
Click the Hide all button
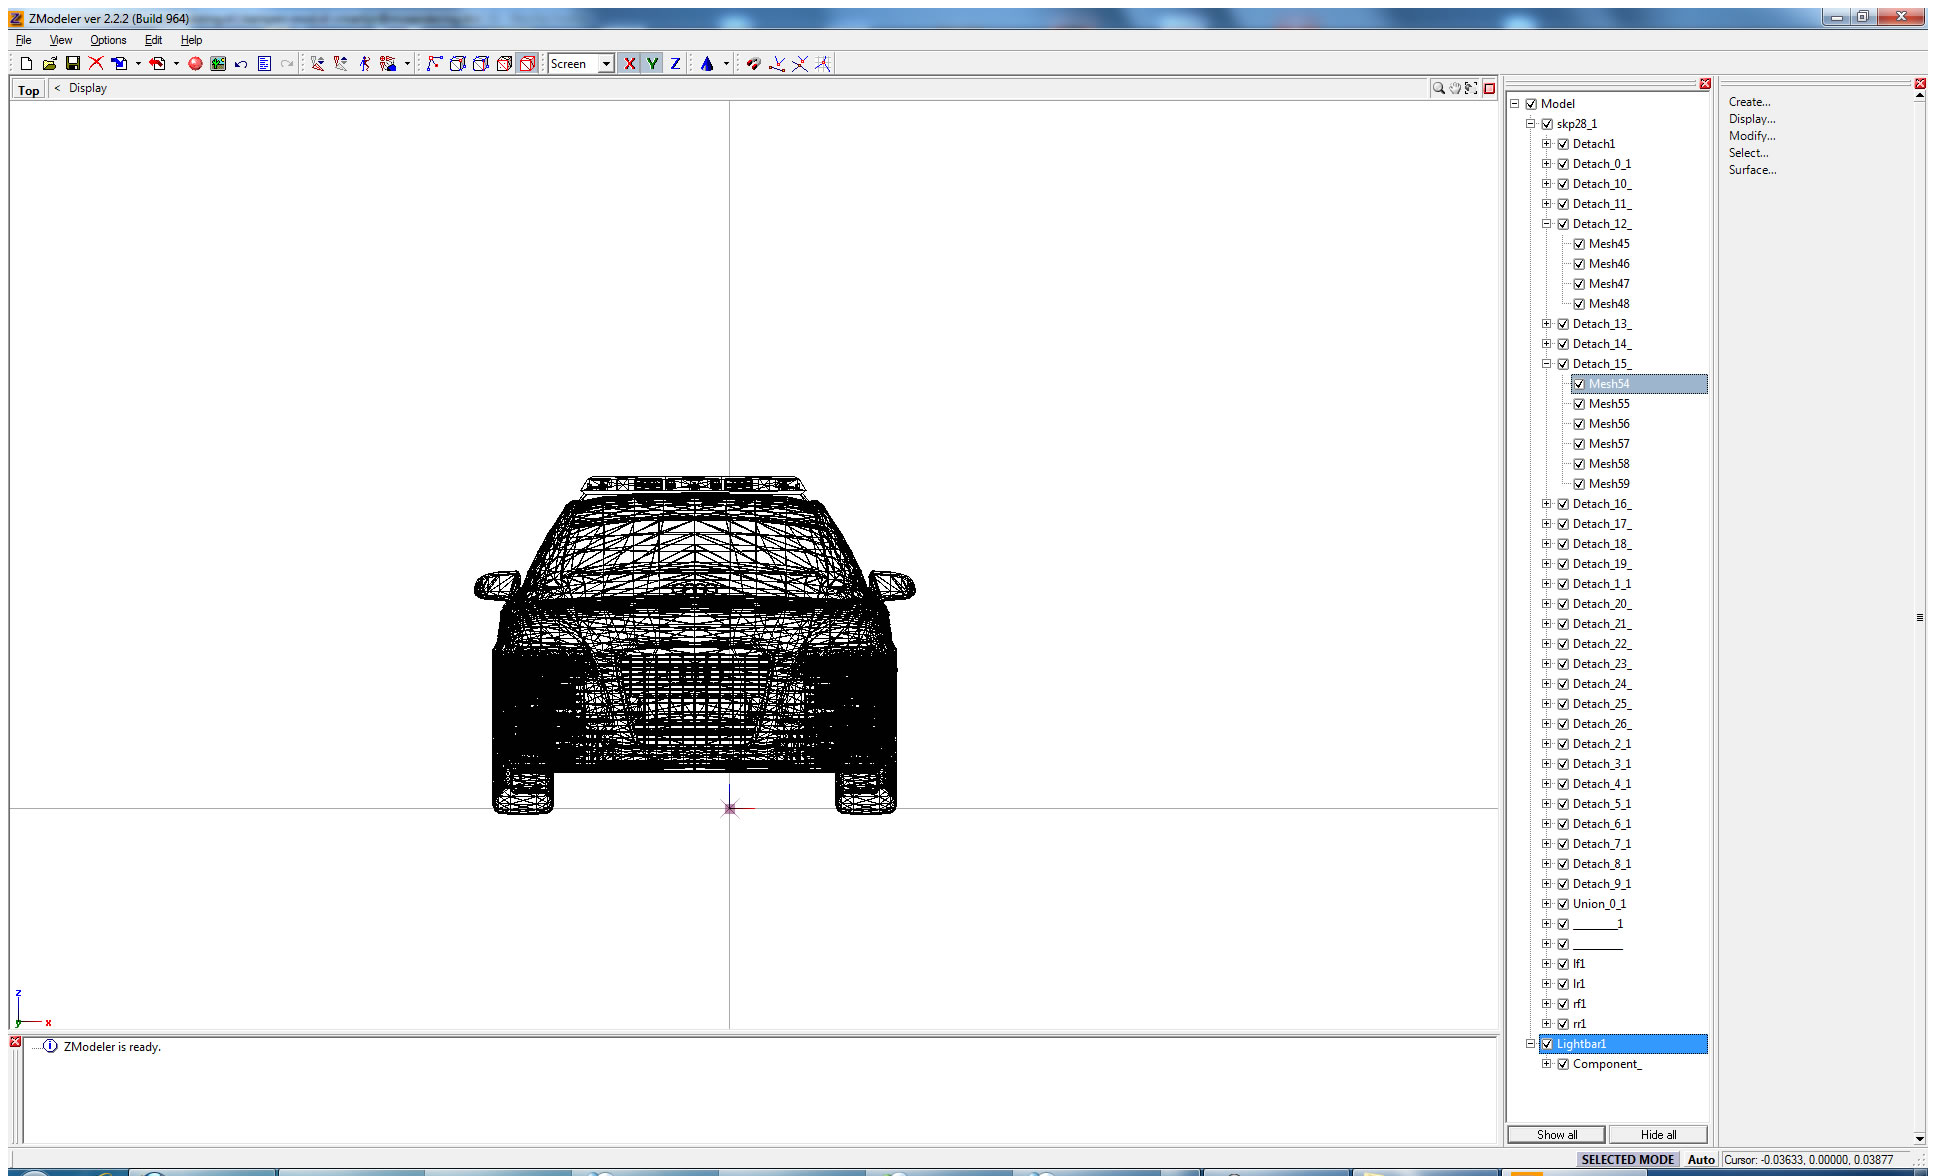[x=1658, y=1134]
